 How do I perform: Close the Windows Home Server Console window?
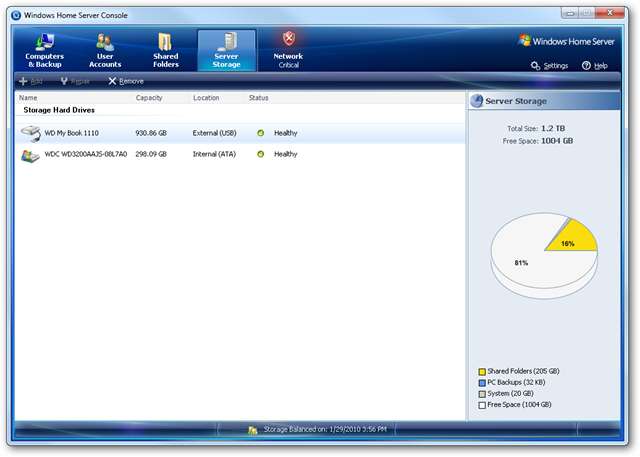coord(610,13)
